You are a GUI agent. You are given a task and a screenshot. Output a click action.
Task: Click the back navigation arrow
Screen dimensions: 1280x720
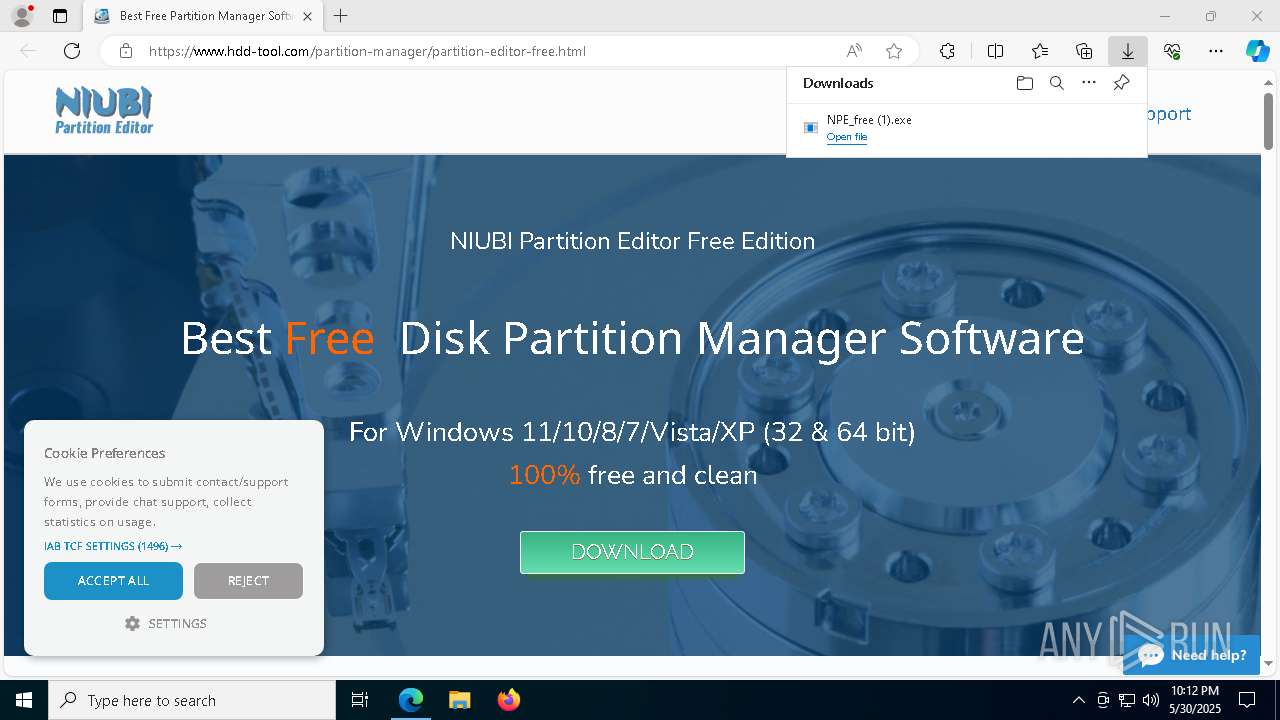pos(28,51)
